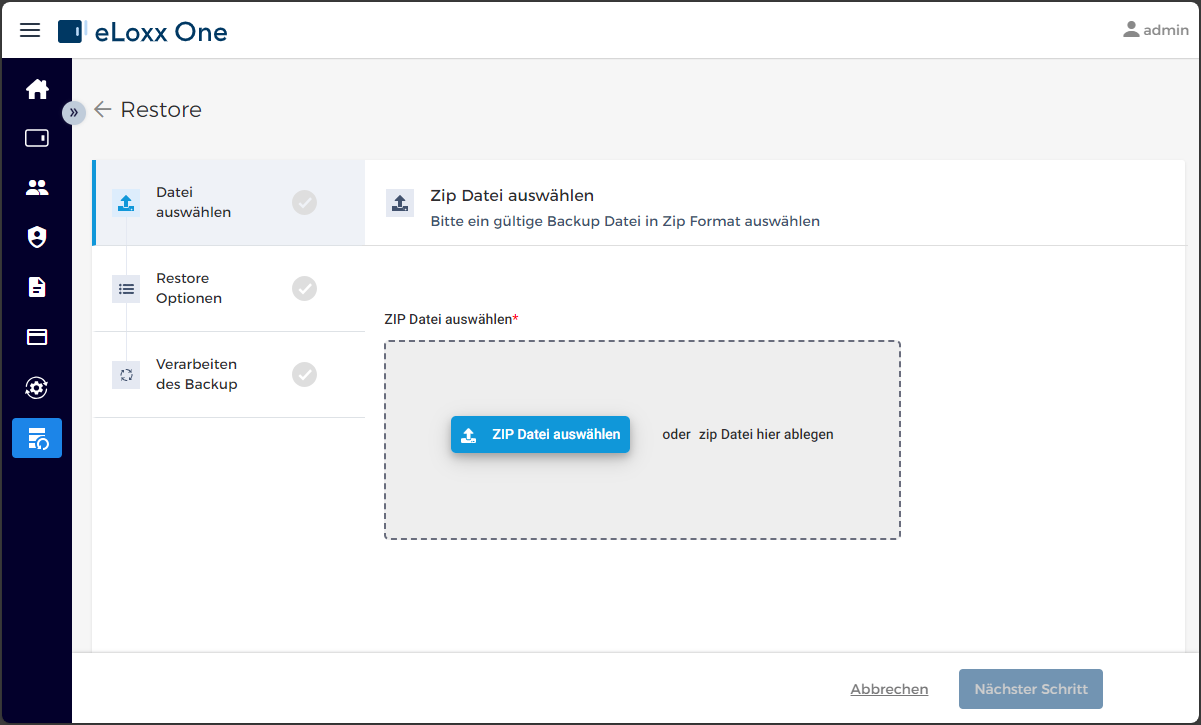Select the Verarbeiten des Backup step
This screenshot has height=725, width=1201.
pos(229,374)
